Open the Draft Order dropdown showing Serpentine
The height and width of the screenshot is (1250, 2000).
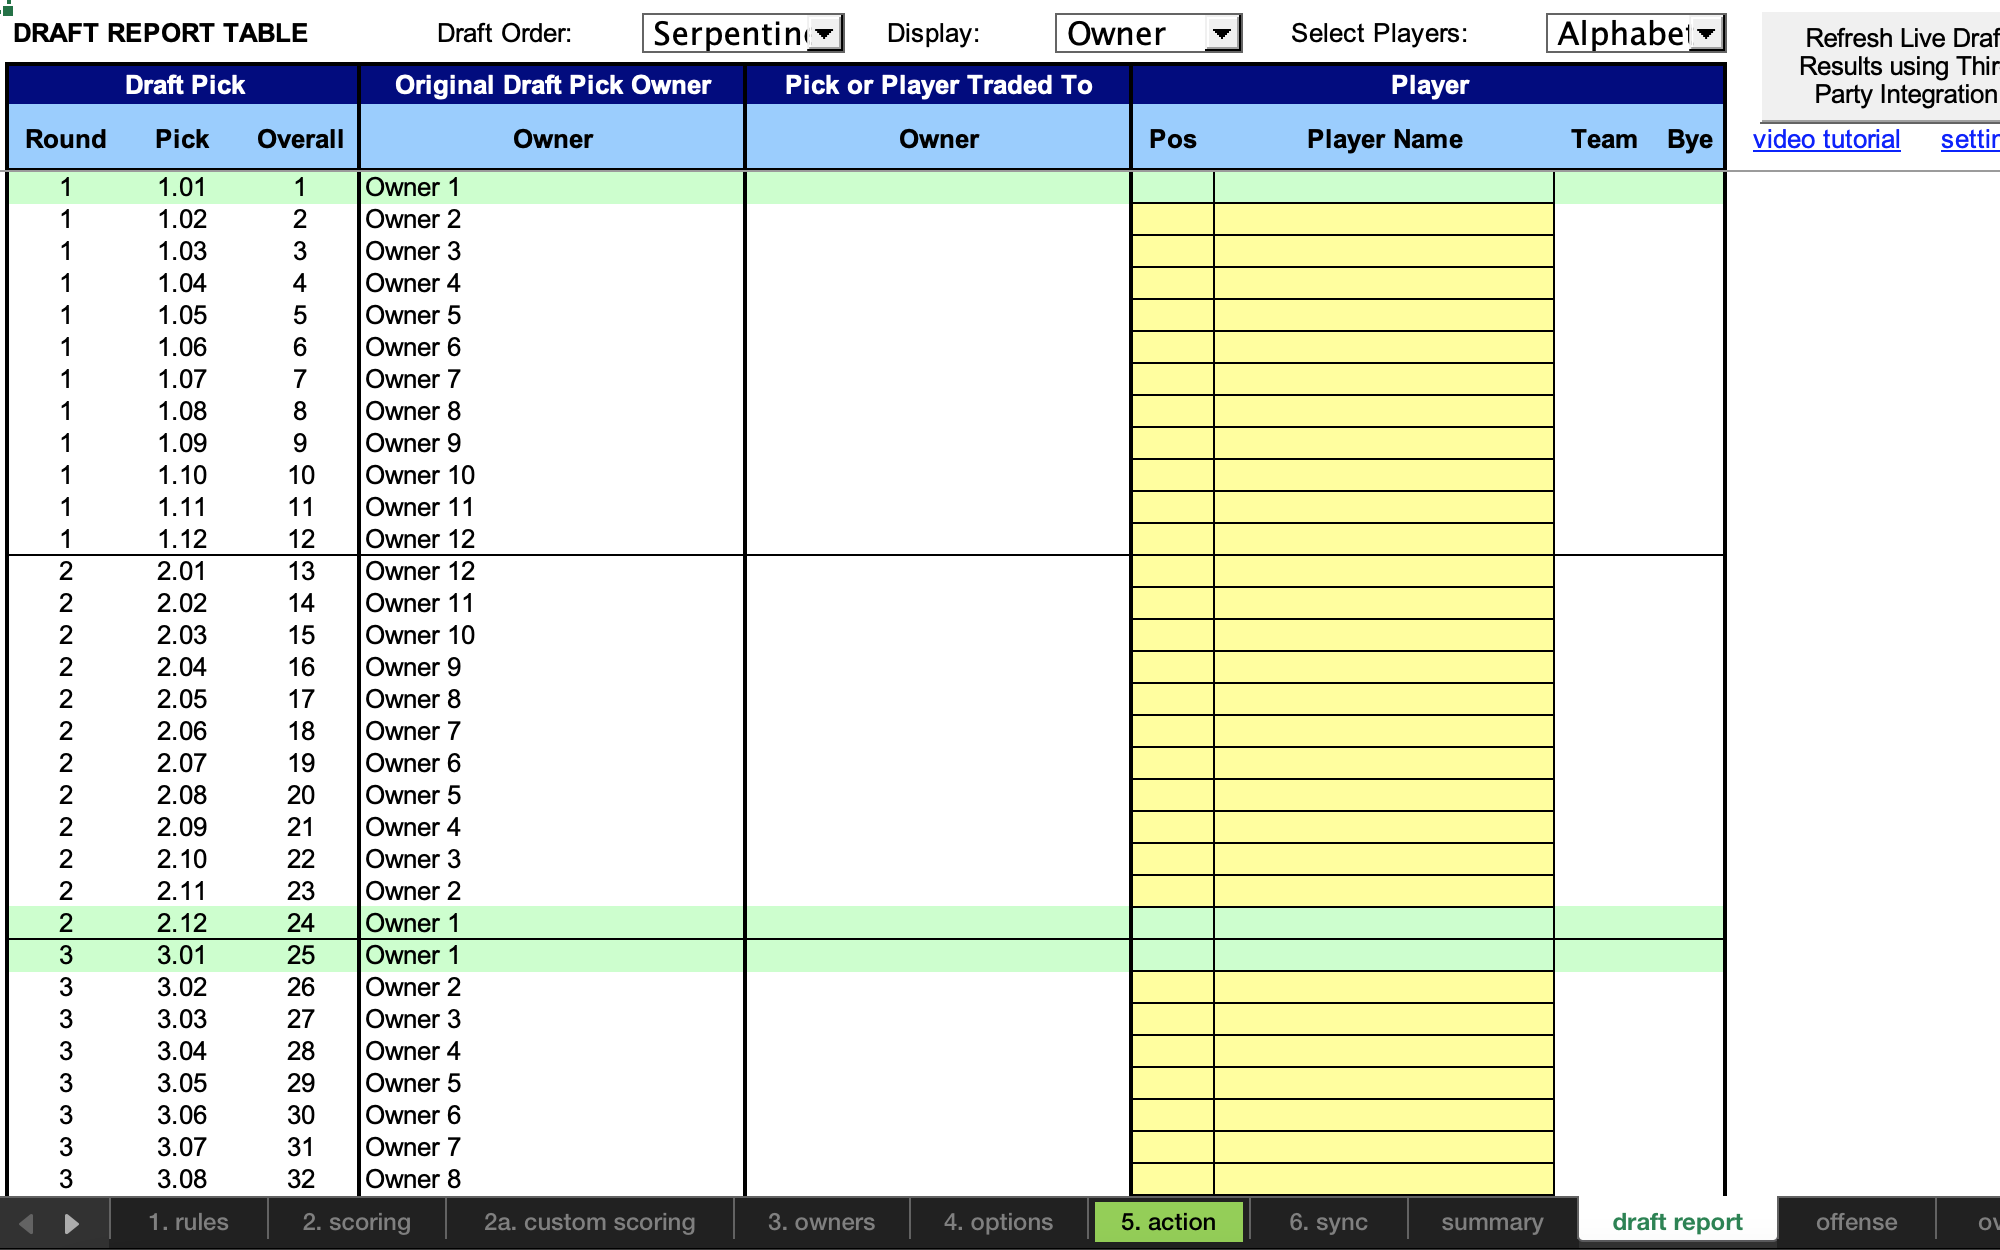[x=826, y=32]
